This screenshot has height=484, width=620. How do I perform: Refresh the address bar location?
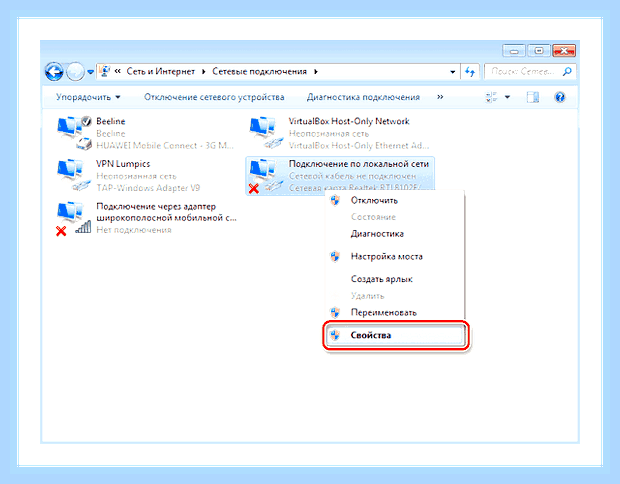click(470, 72)
